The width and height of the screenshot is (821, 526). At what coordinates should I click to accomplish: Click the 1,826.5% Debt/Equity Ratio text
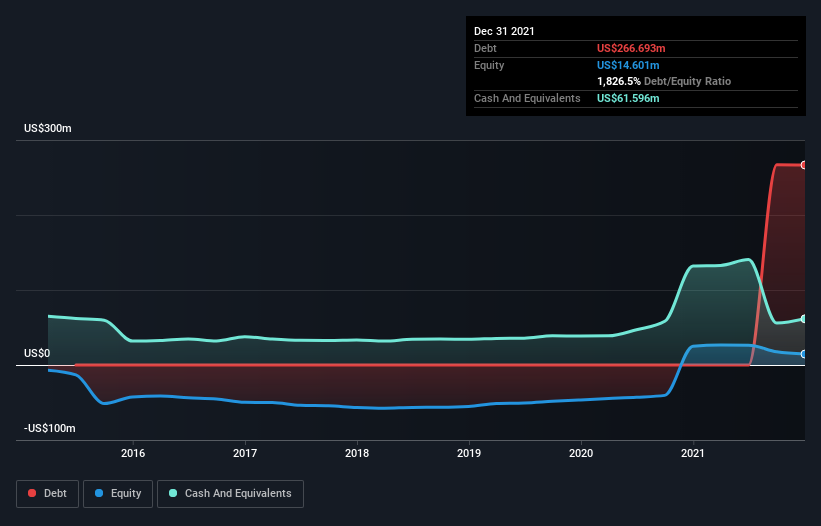664,81
